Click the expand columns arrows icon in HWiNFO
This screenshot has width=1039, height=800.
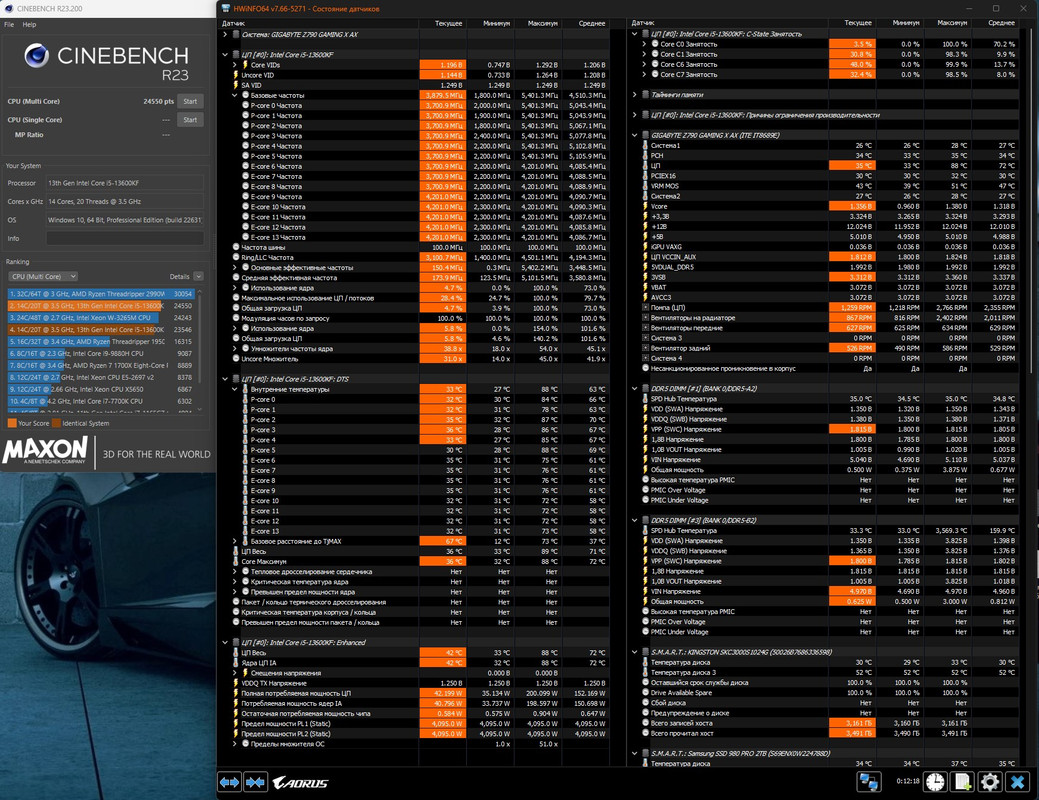(x=229, y=783)
